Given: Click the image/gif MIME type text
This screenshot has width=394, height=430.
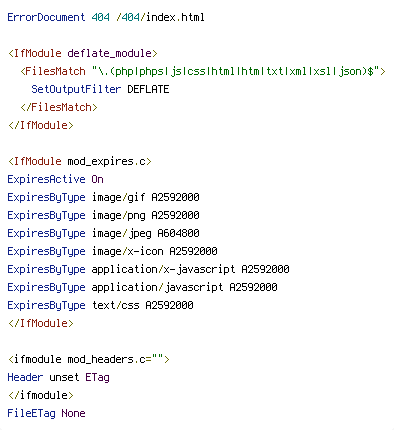Looking at the screenshot, I should click(x=118, y=197).
